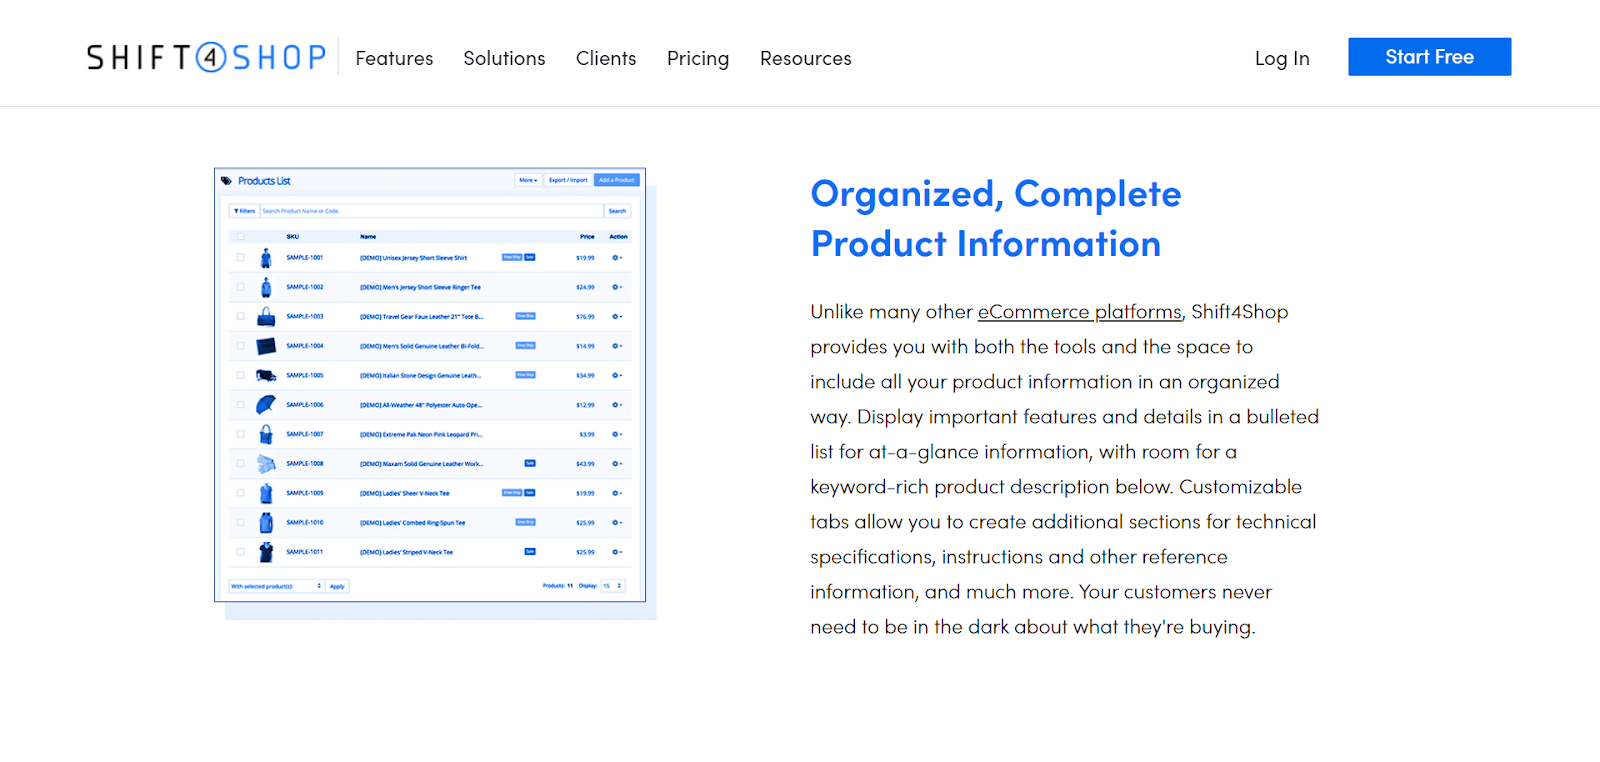Check the box for SAMPLE-1002
Screen dimensions: 1600x762
point(240,287)
